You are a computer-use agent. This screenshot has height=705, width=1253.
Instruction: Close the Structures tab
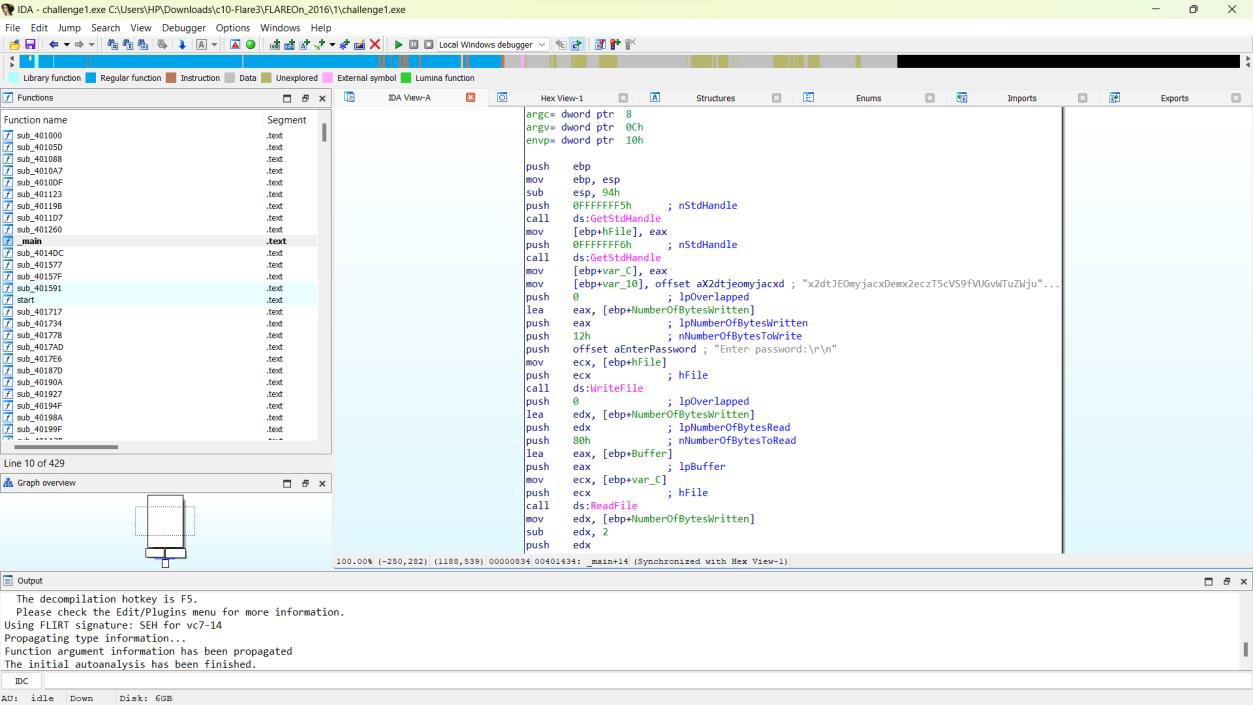[x=776, y=98]
